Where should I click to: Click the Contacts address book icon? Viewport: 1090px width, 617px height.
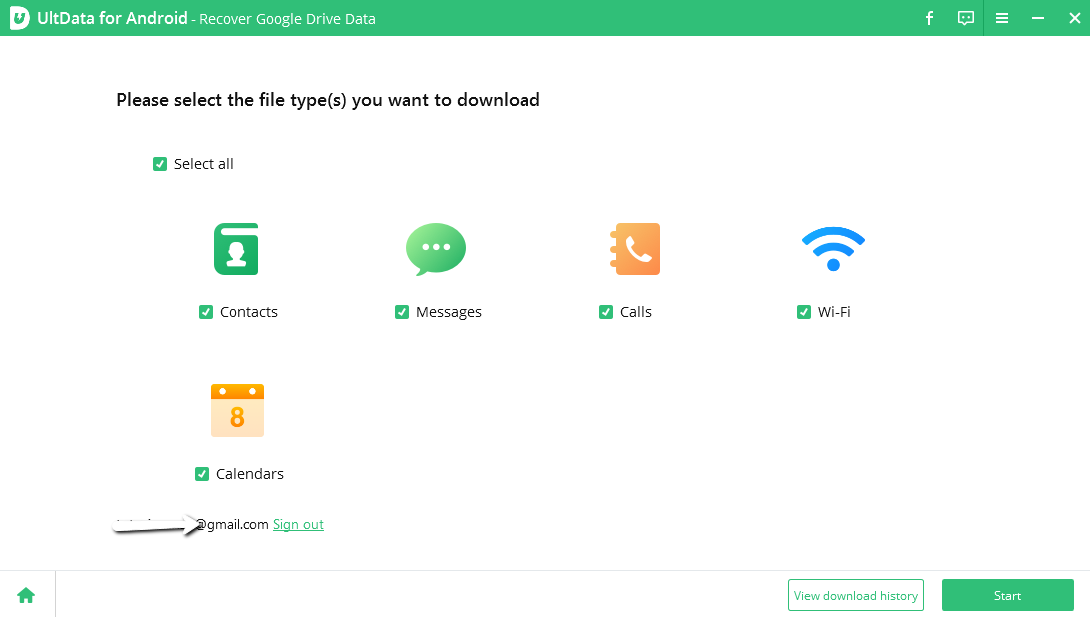pos(236,249)
